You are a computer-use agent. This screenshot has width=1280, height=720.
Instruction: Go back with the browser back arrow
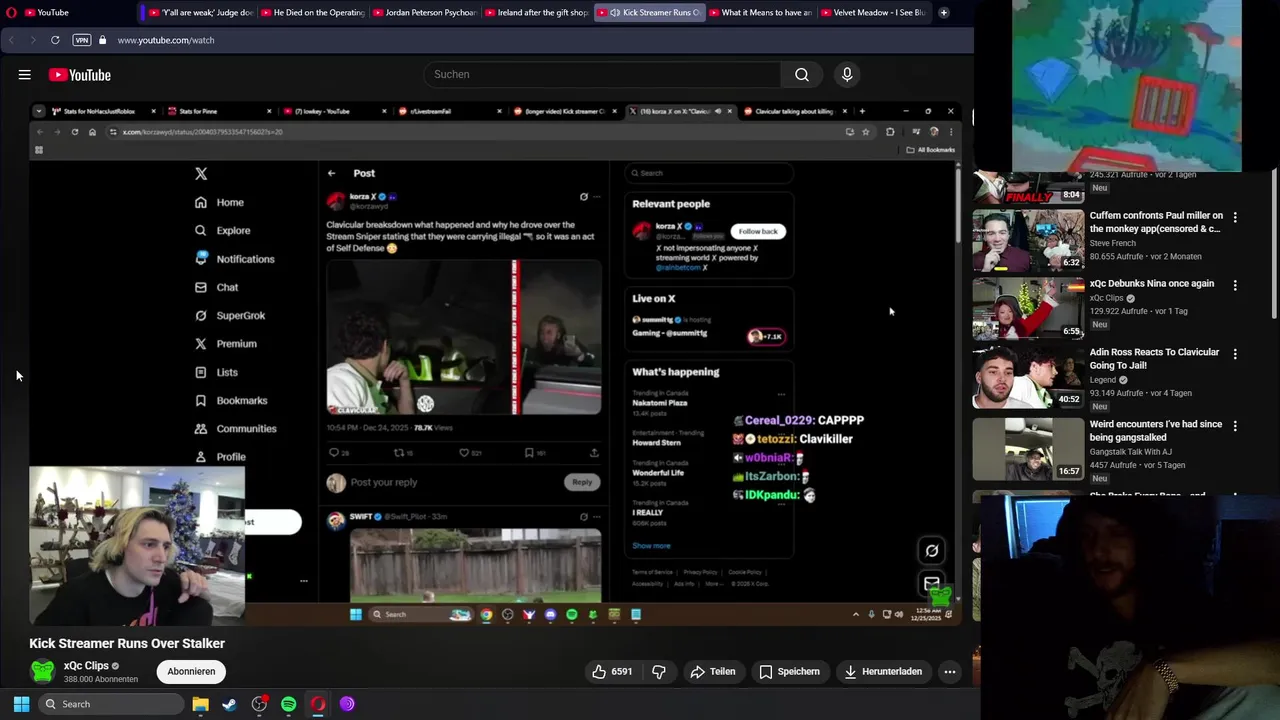pyautogui.click(x=11, y=40)
